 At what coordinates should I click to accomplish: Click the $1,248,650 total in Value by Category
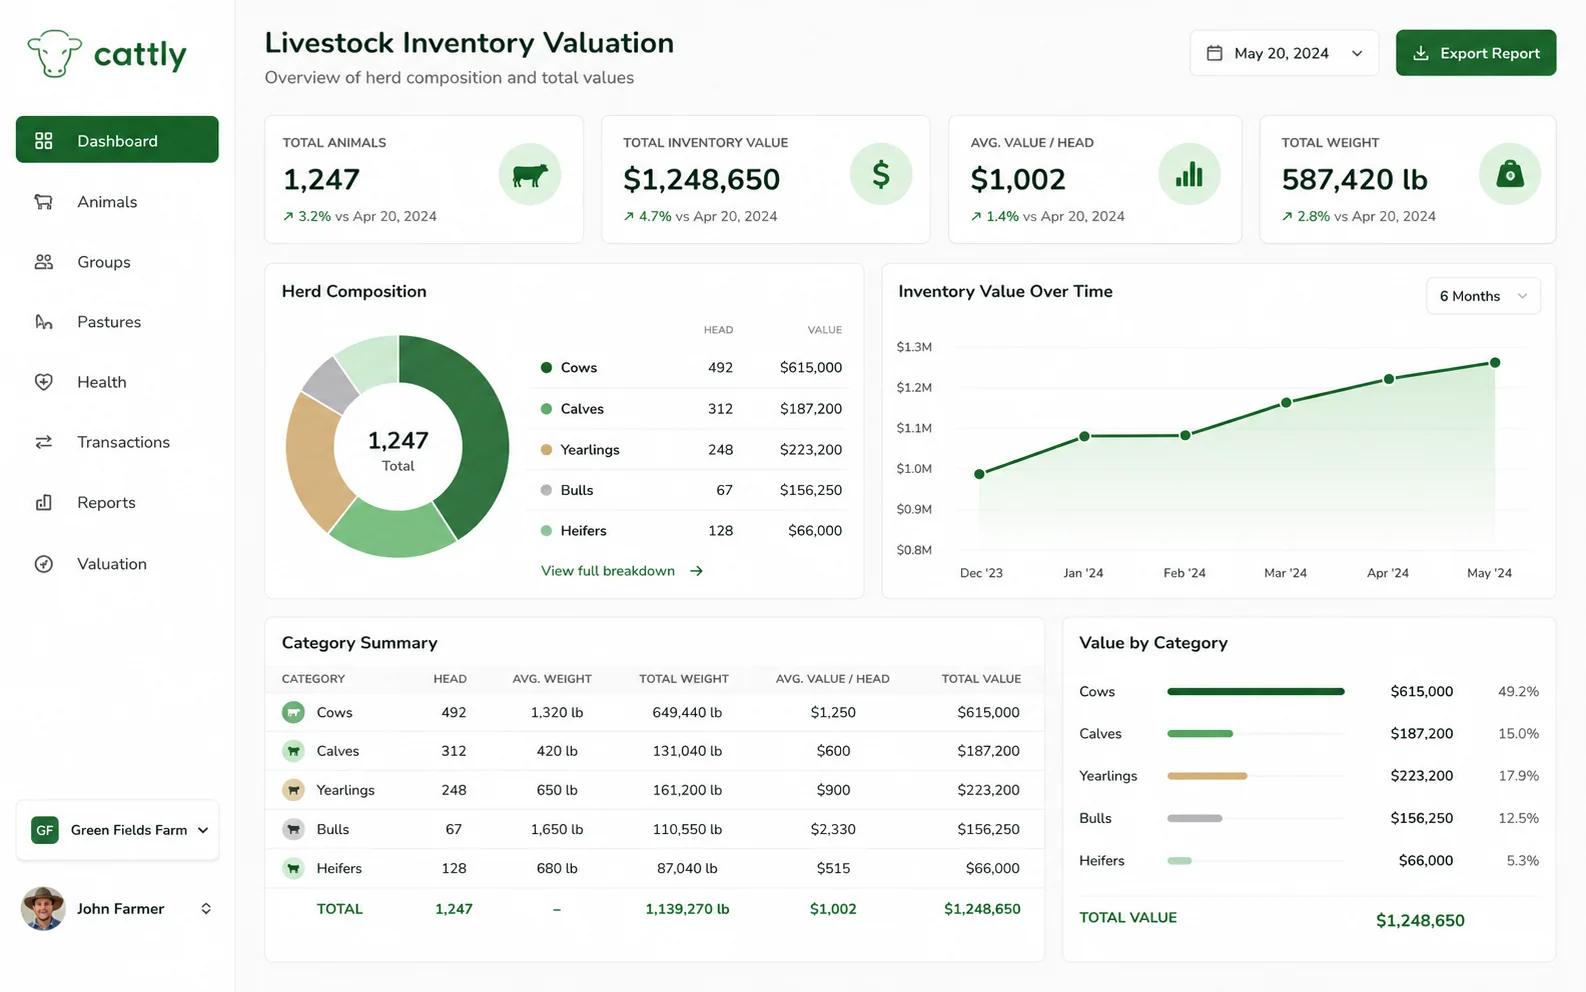[x=1420, y=920]
